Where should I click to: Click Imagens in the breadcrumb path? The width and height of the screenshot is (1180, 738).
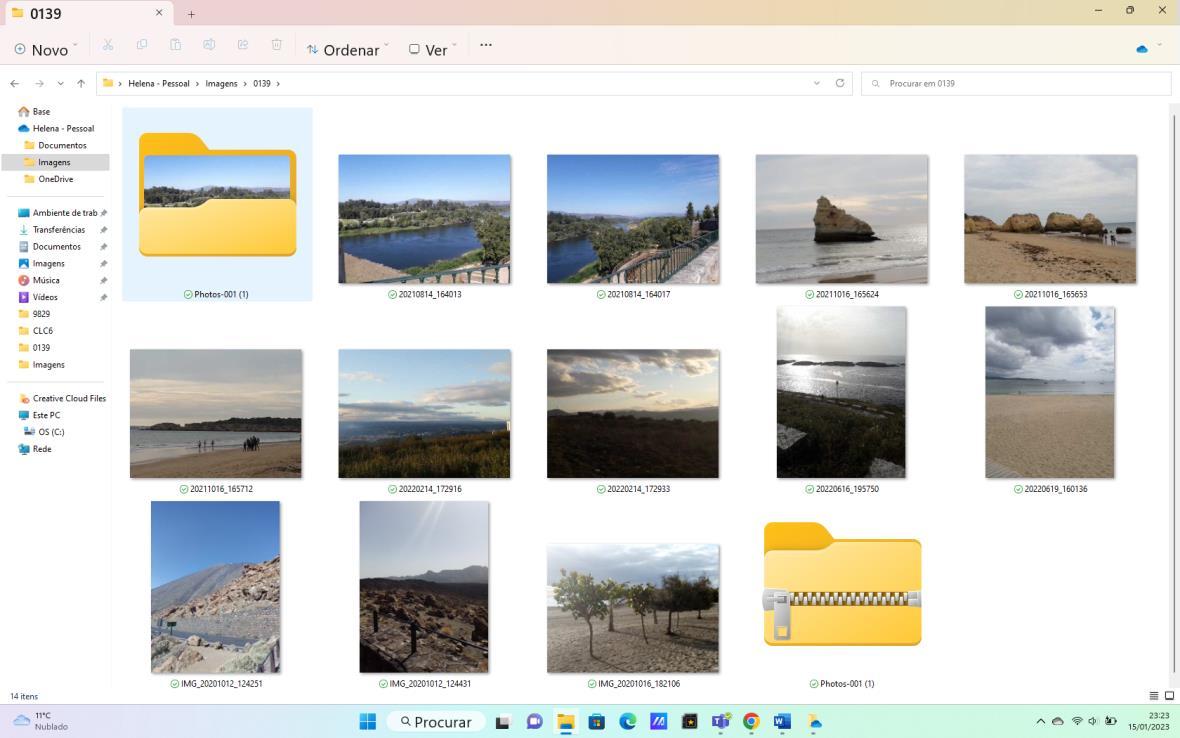(221, 84)
